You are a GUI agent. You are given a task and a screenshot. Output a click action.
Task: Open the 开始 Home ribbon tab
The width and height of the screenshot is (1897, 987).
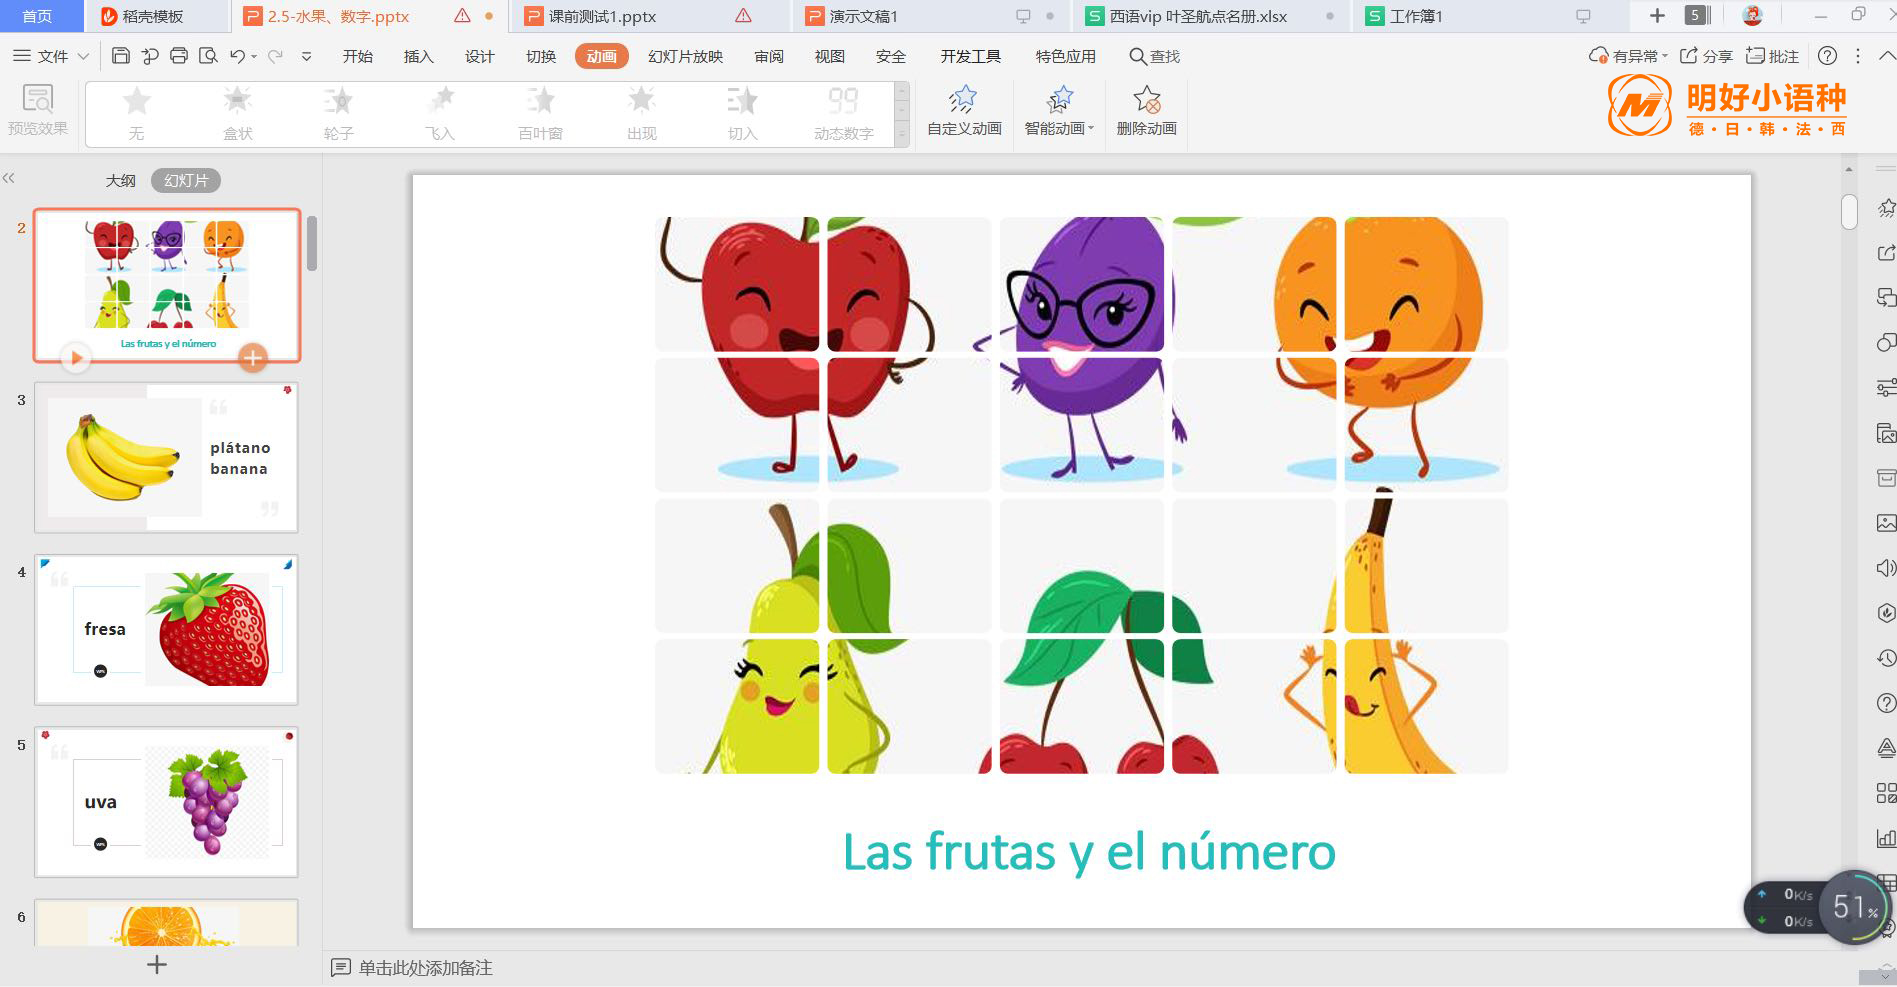pos(357,56)
